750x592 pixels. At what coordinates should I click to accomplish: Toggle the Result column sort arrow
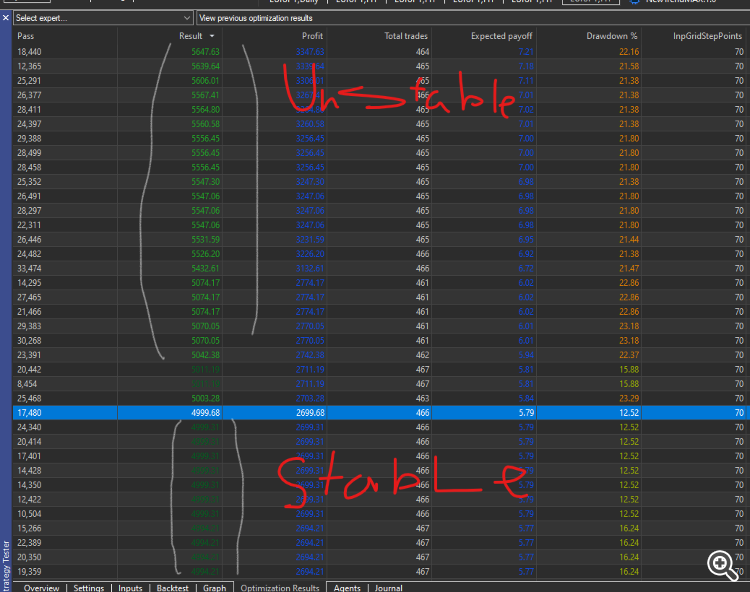[x=212, y=36]
